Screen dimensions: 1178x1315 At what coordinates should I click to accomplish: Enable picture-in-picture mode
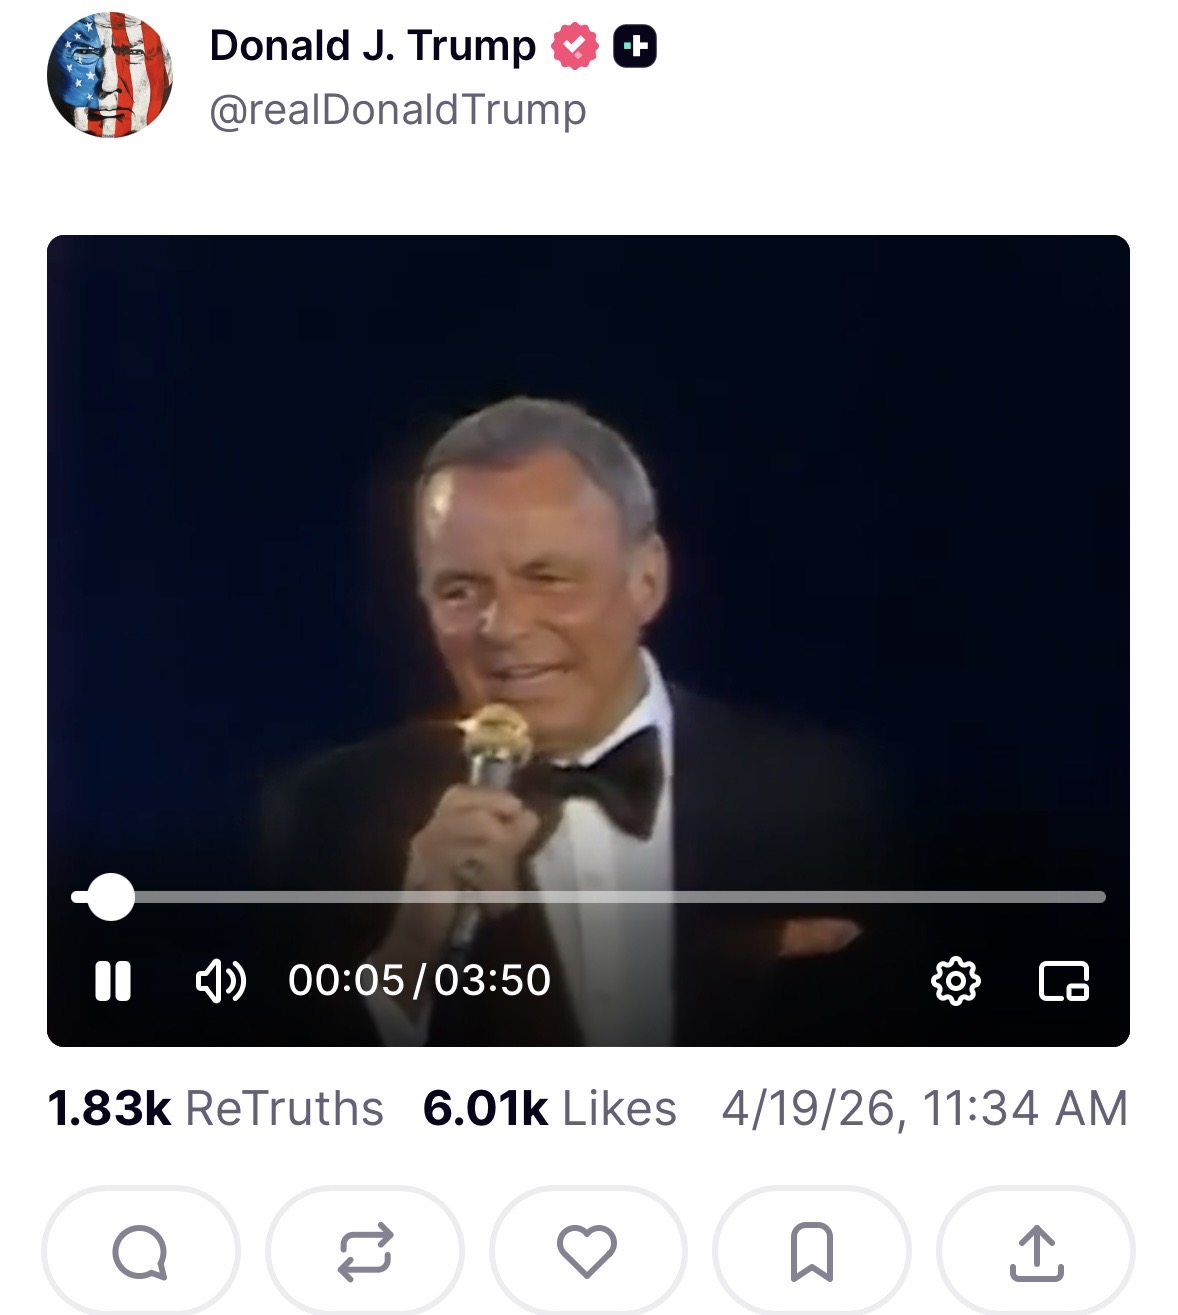coord(1064,981)
